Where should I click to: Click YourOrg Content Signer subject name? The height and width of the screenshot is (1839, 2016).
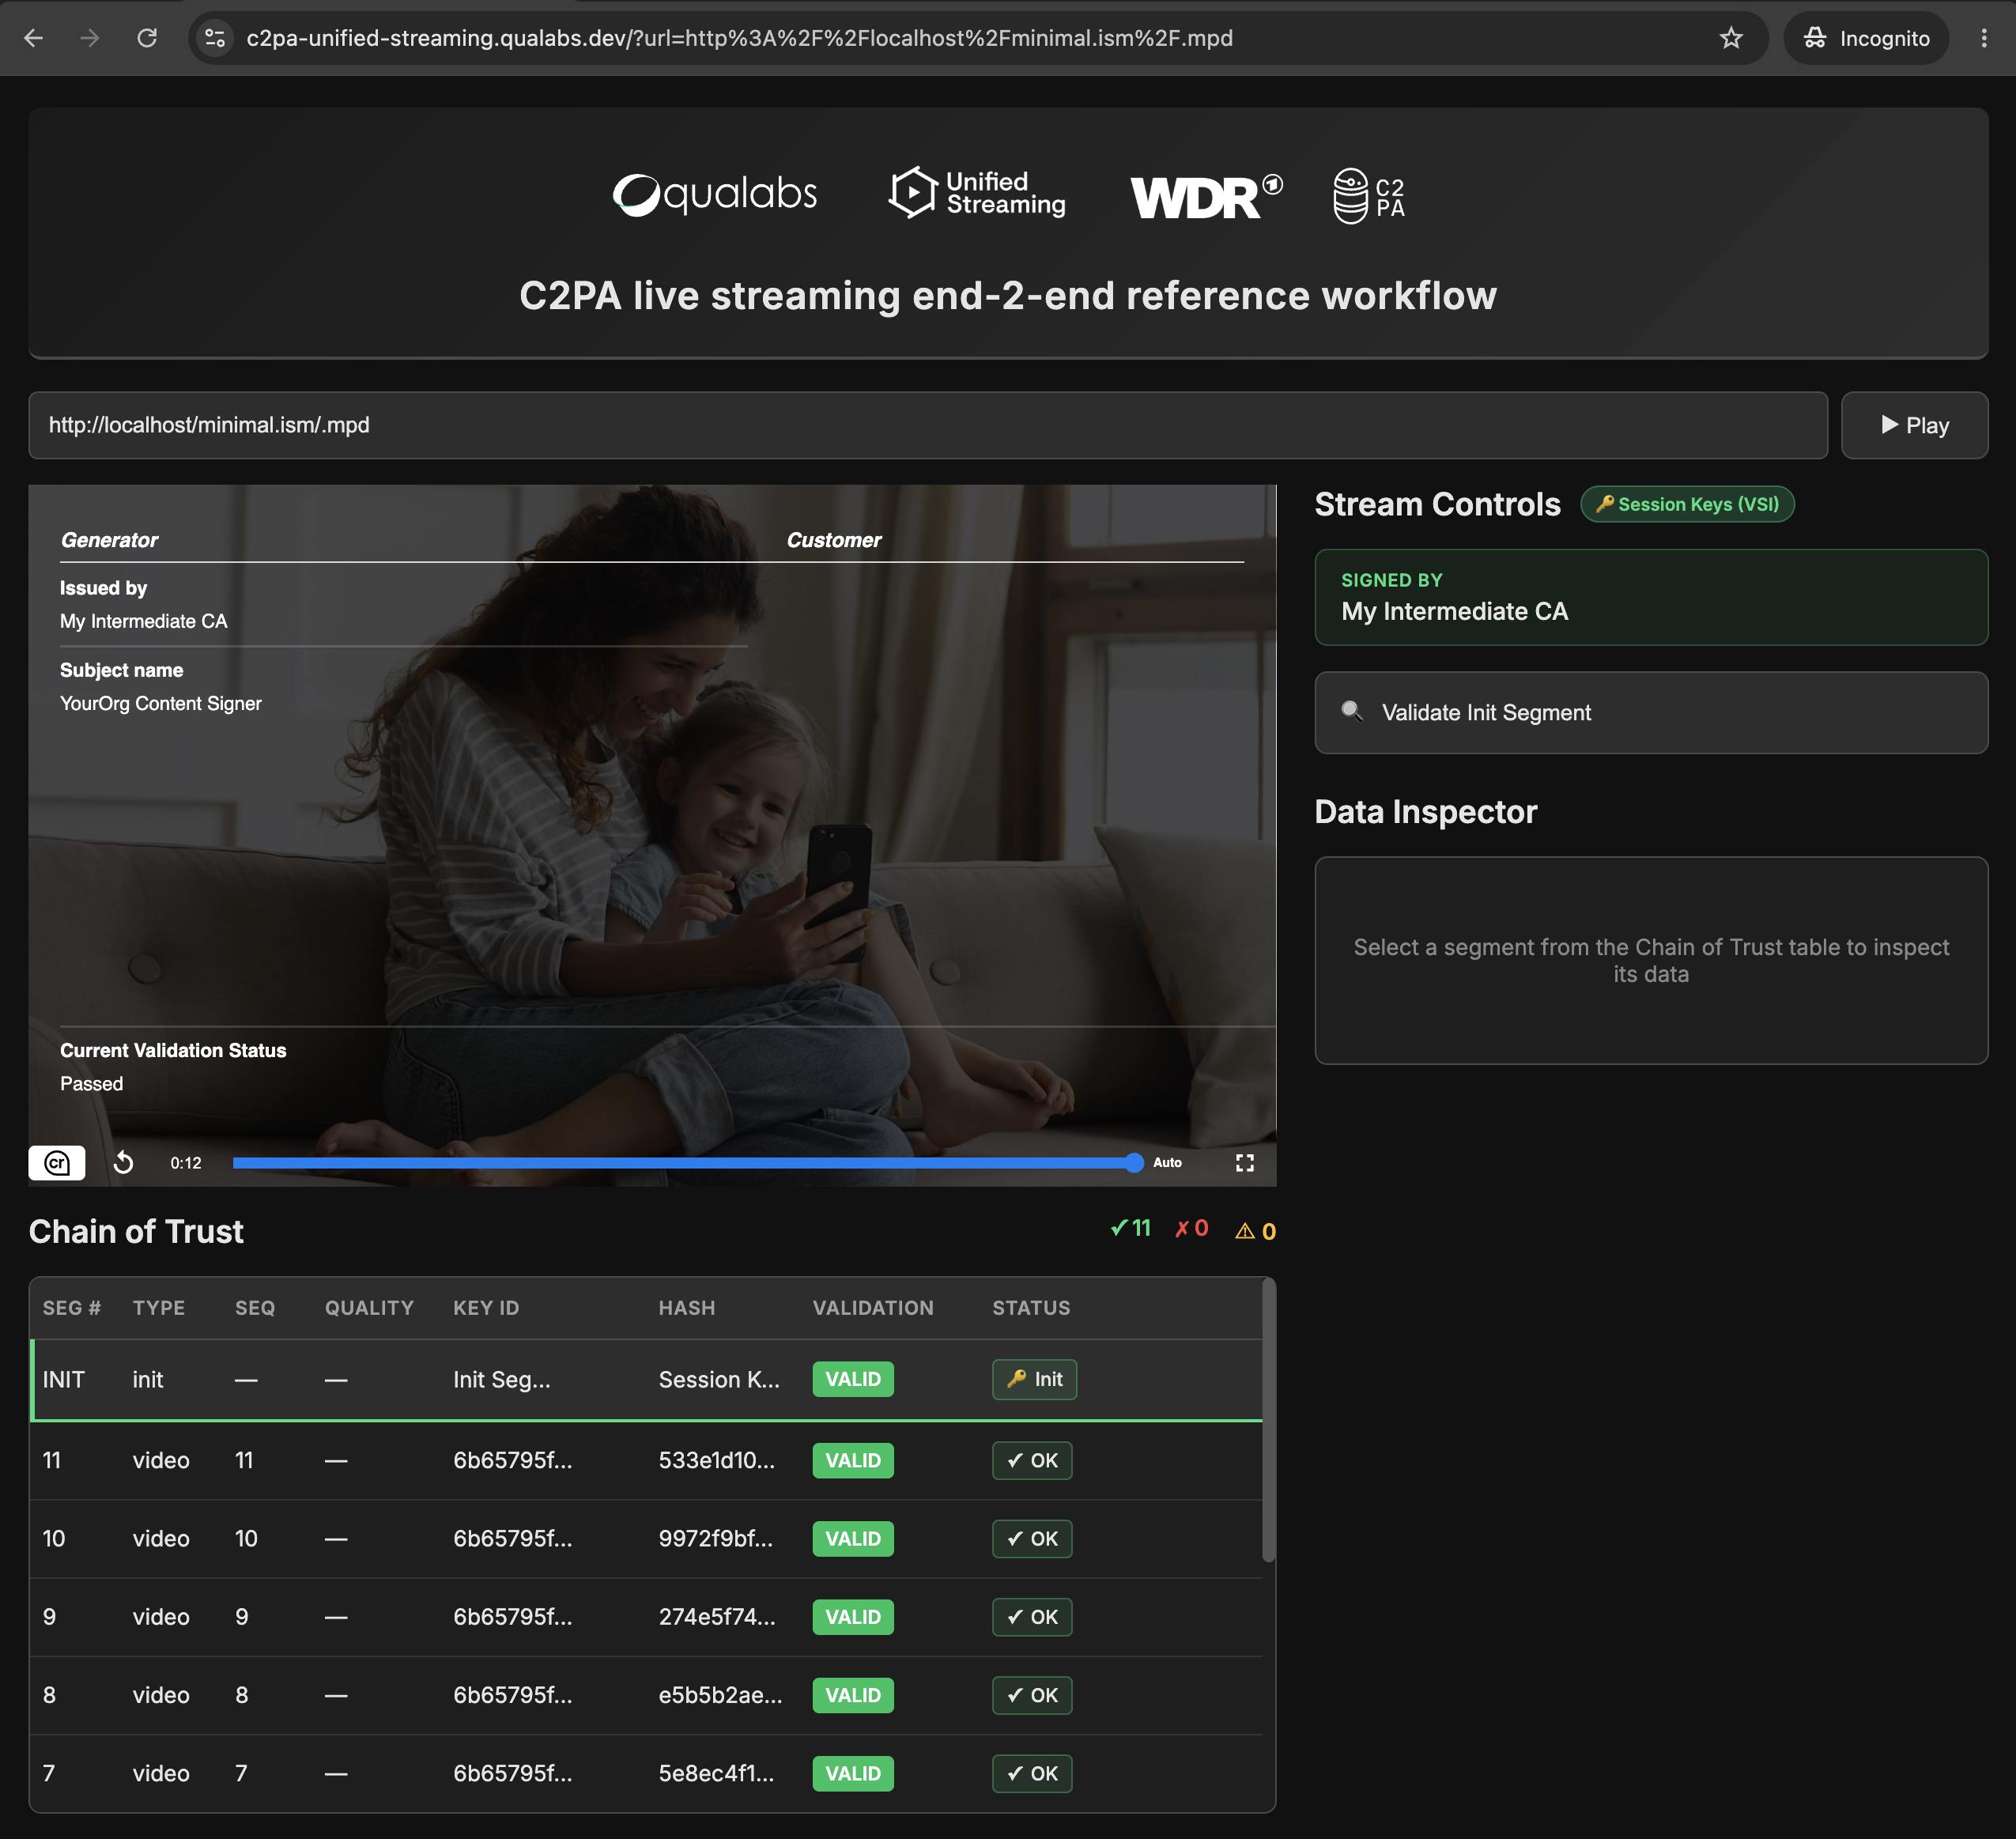click(x=161, y=703)
